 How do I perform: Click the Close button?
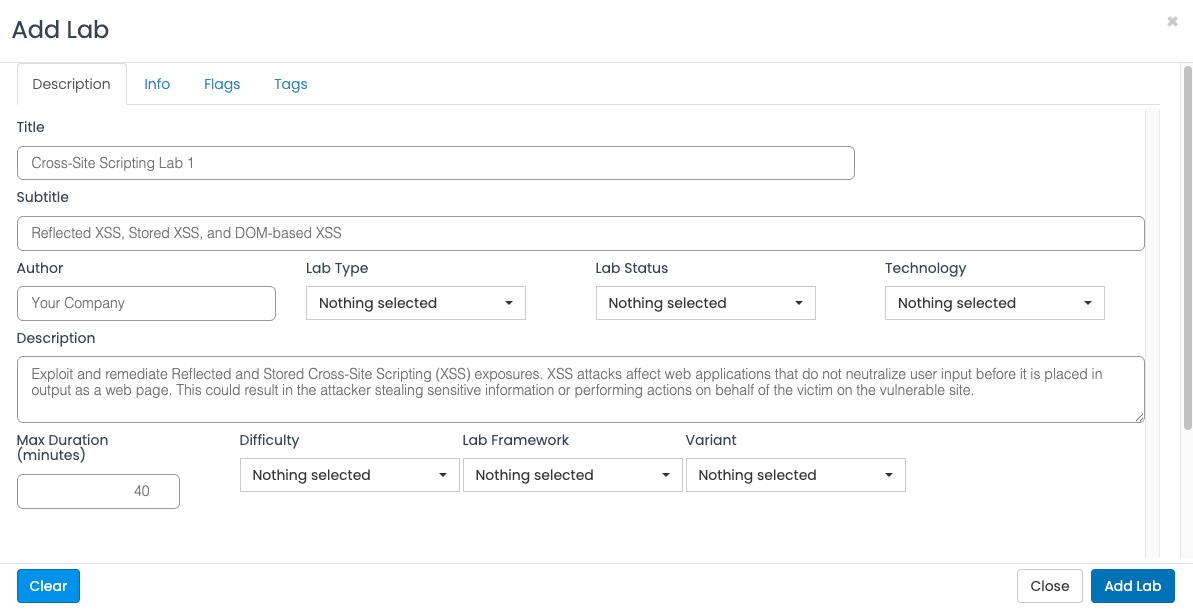[1049, 586]
